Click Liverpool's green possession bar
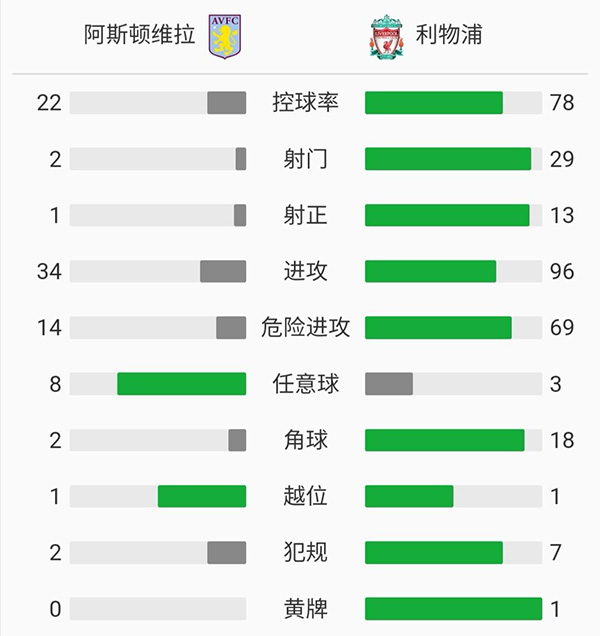The image size is (600, 636). pyautogui.click(x=433, y=103)
